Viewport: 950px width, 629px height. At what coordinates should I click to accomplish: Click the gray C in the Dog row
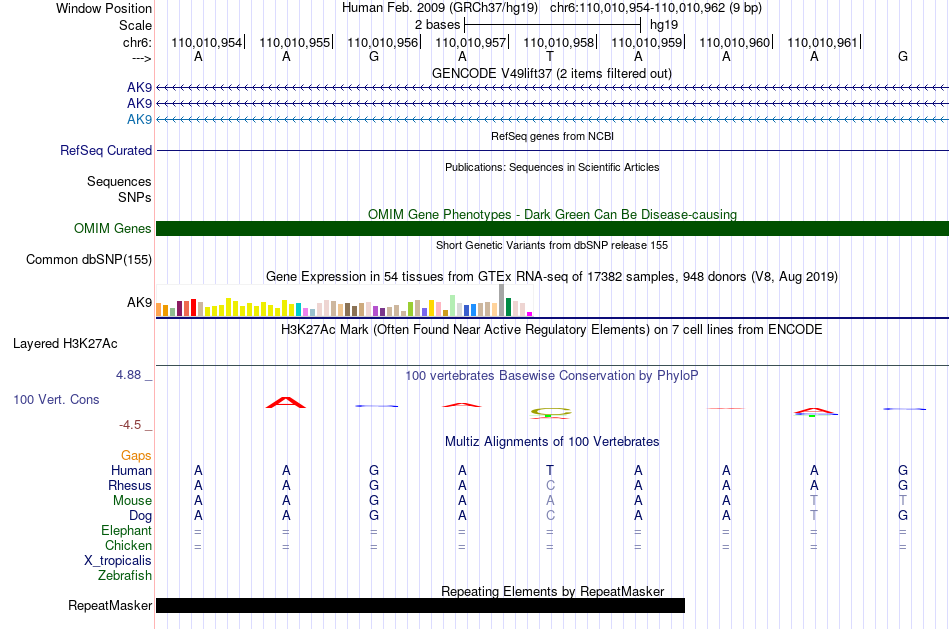point(550,516)
